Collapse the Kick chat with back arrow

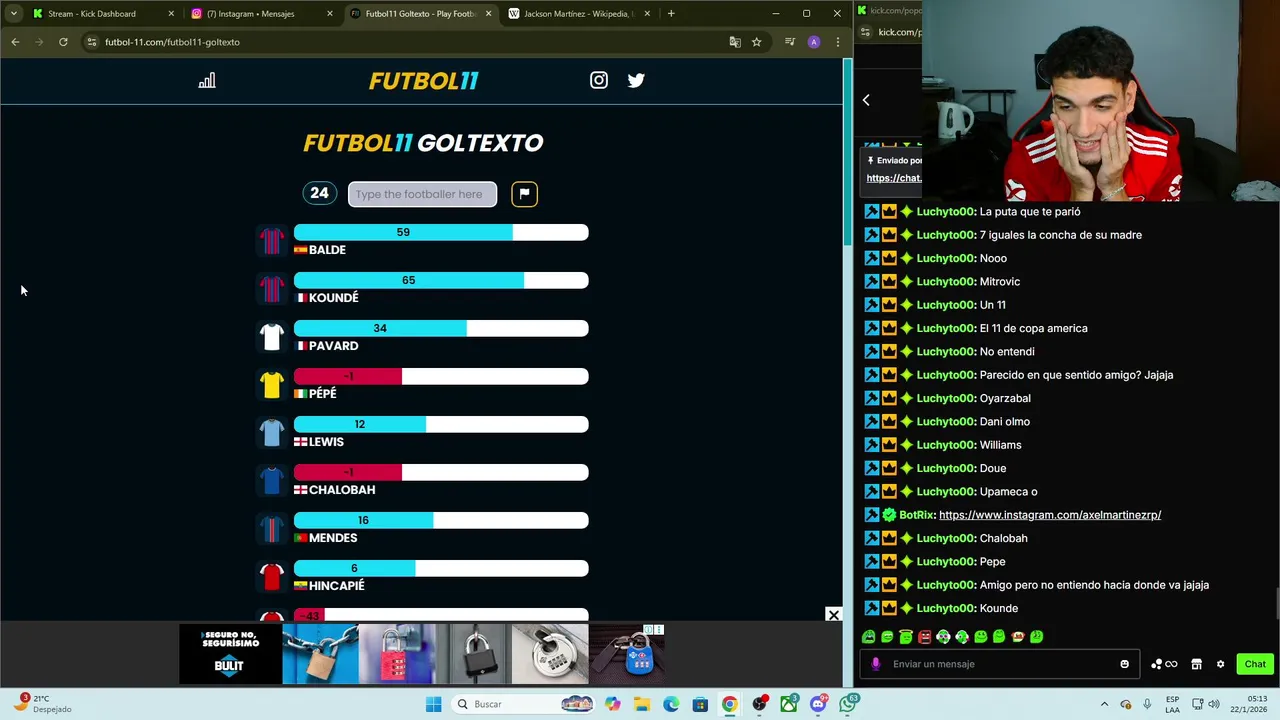point(866,100)
